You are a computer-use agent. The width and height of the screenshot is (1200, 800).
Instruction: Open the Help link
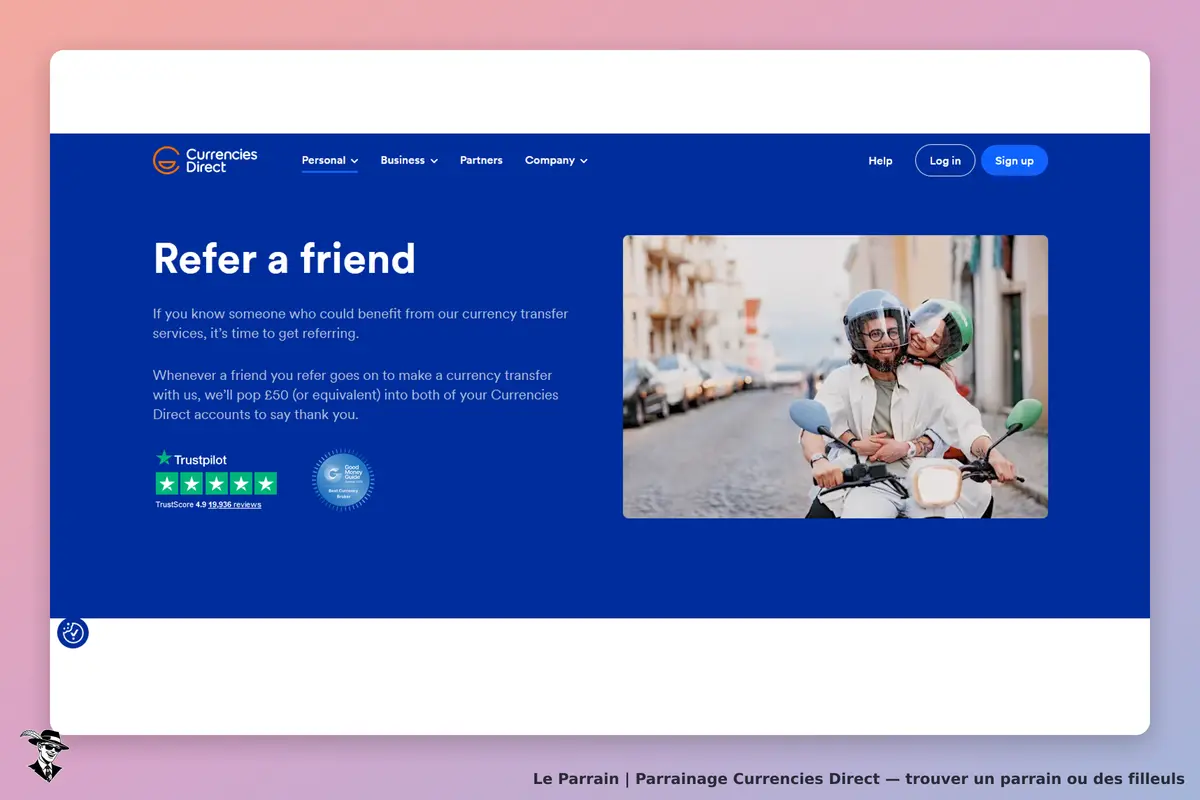coord(880,161)
